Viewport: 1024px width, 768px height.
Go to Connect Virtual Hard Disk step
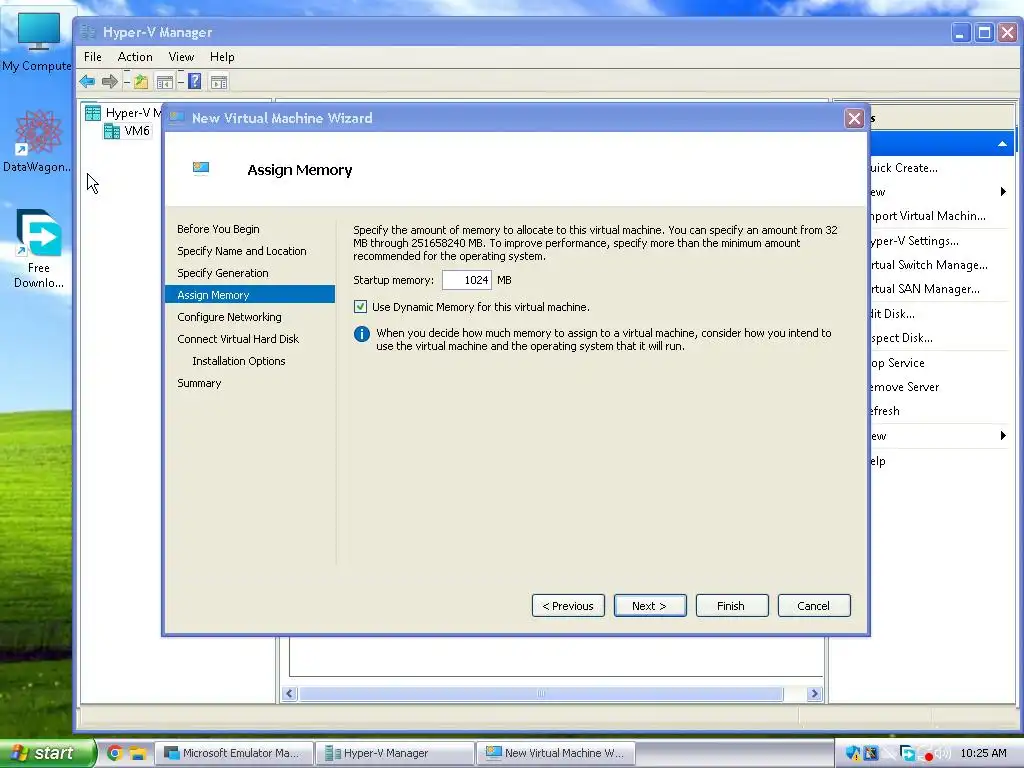coord(238,339)
